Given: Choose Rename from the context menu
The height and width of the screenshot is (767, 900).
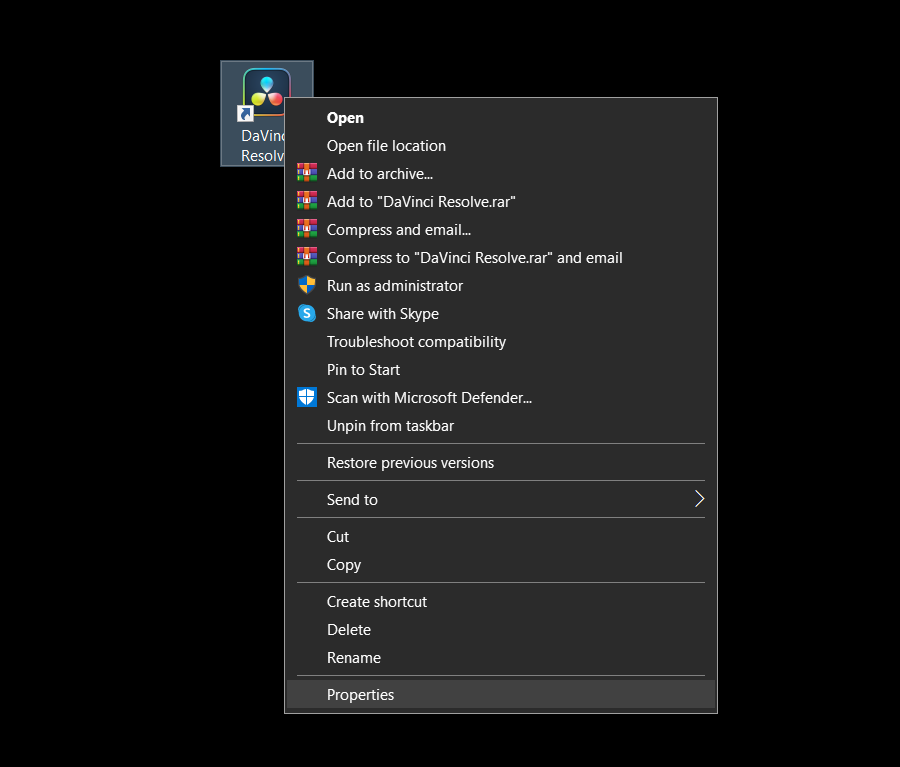Looking at the screenshot, I should (353, 658).
